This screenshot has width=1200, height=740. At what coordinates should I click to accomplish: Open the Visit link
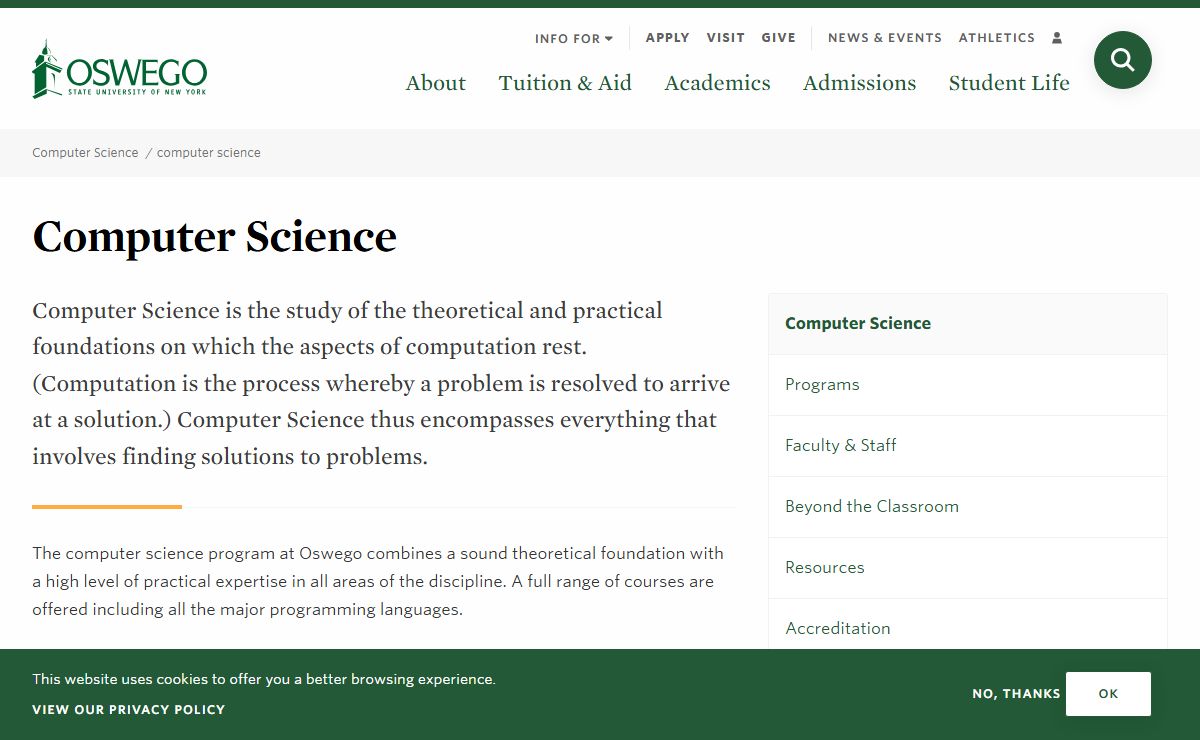726,38
